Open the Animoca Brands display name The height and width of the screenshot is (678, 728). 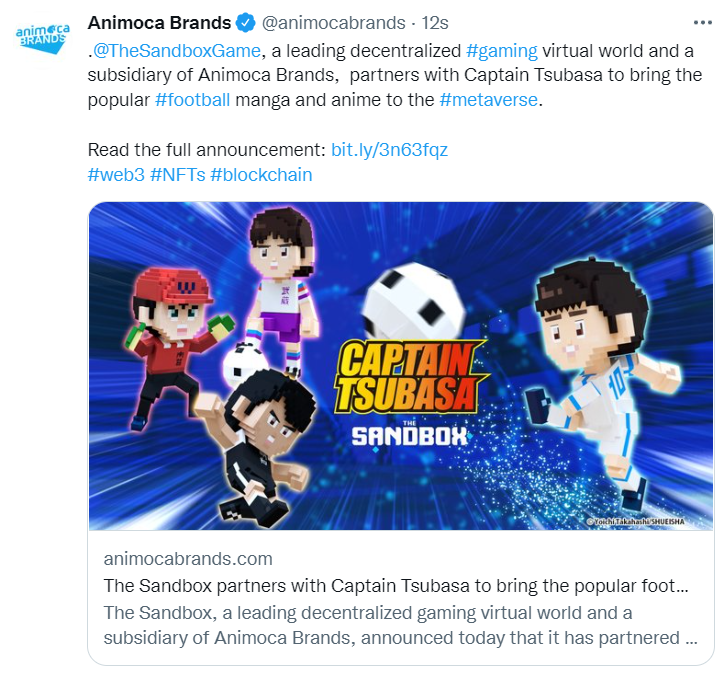pyautogui.click(x=159, y=23)
